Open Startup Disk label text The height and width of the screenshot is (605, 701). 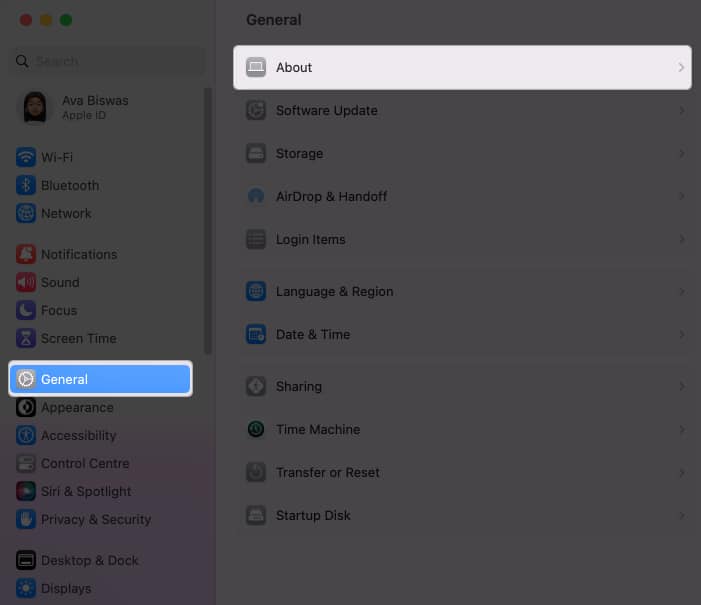(313, 516)
